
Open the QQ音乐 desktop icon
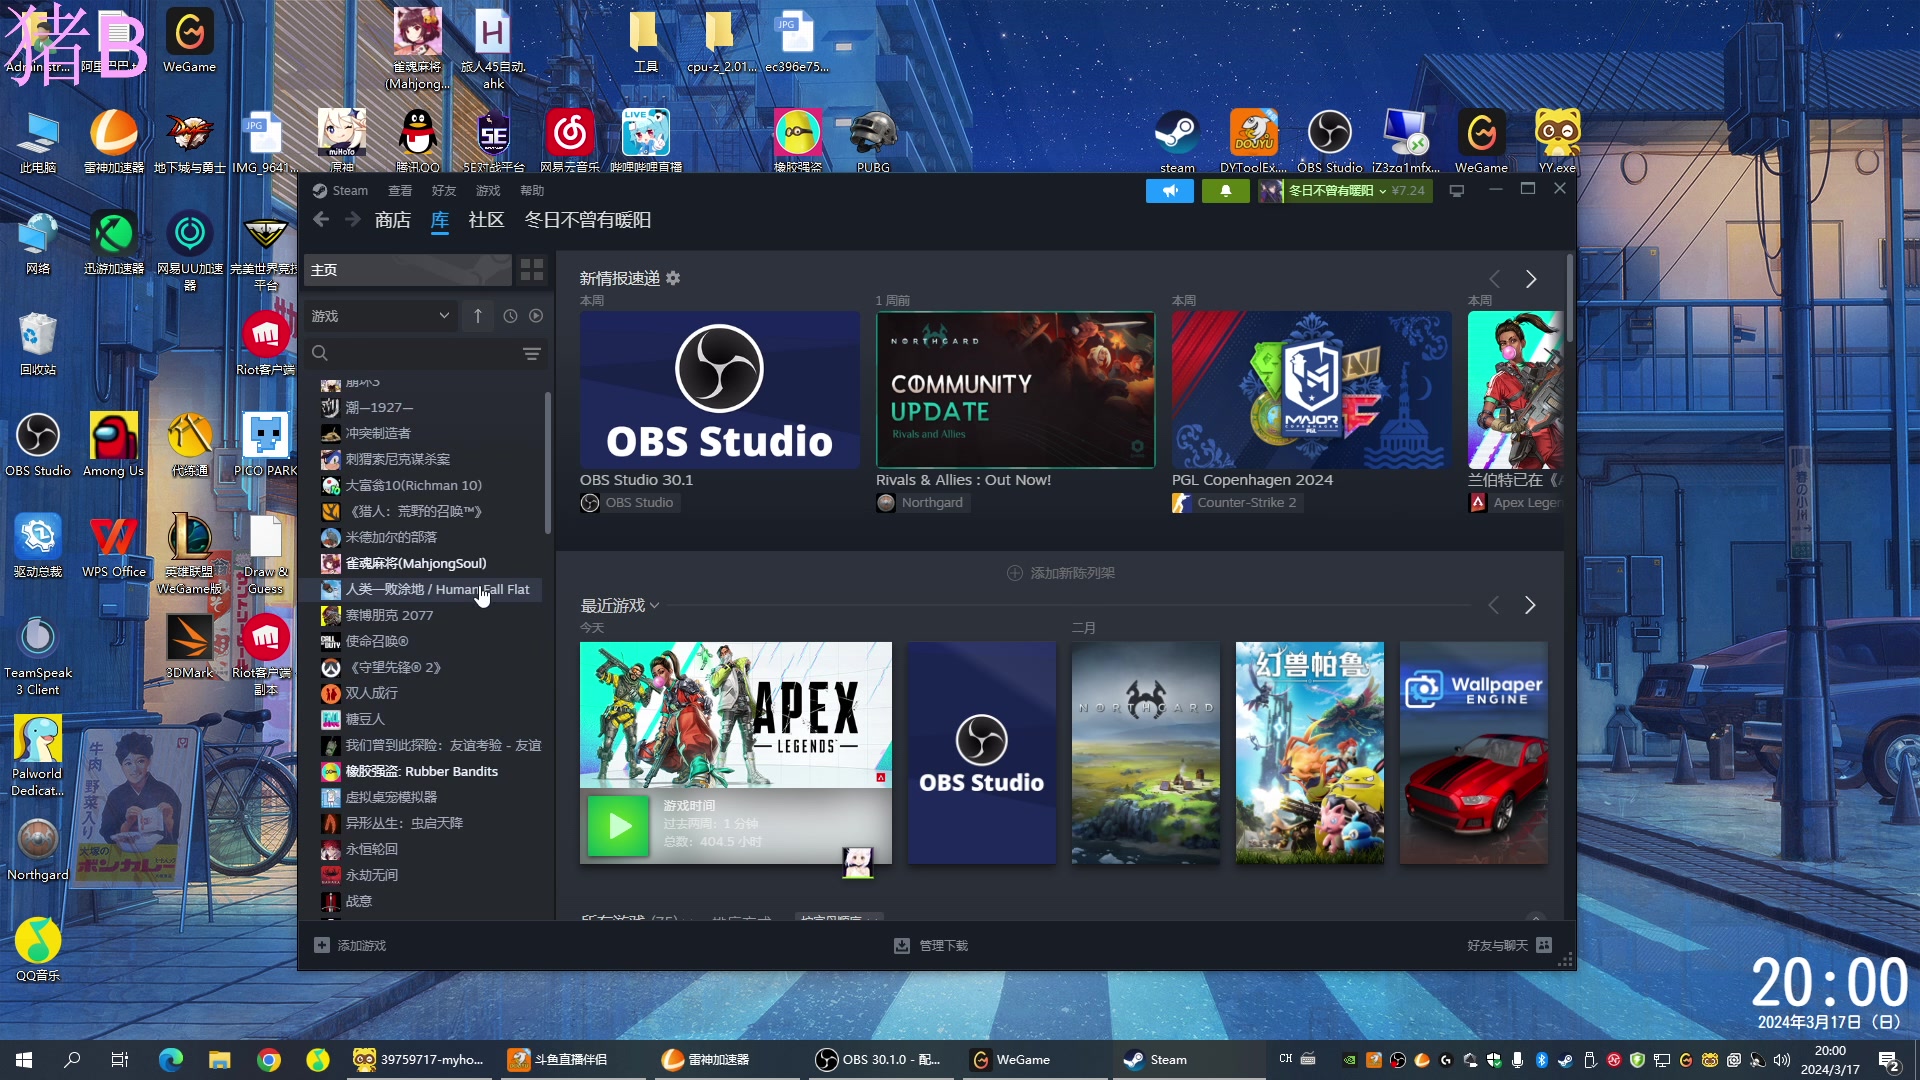(38, 949)
